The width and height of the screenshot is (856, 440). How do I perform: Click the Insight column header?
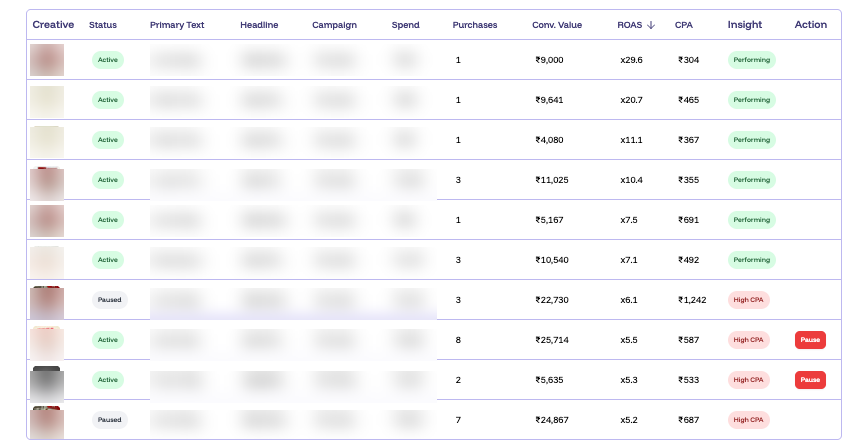745,25
